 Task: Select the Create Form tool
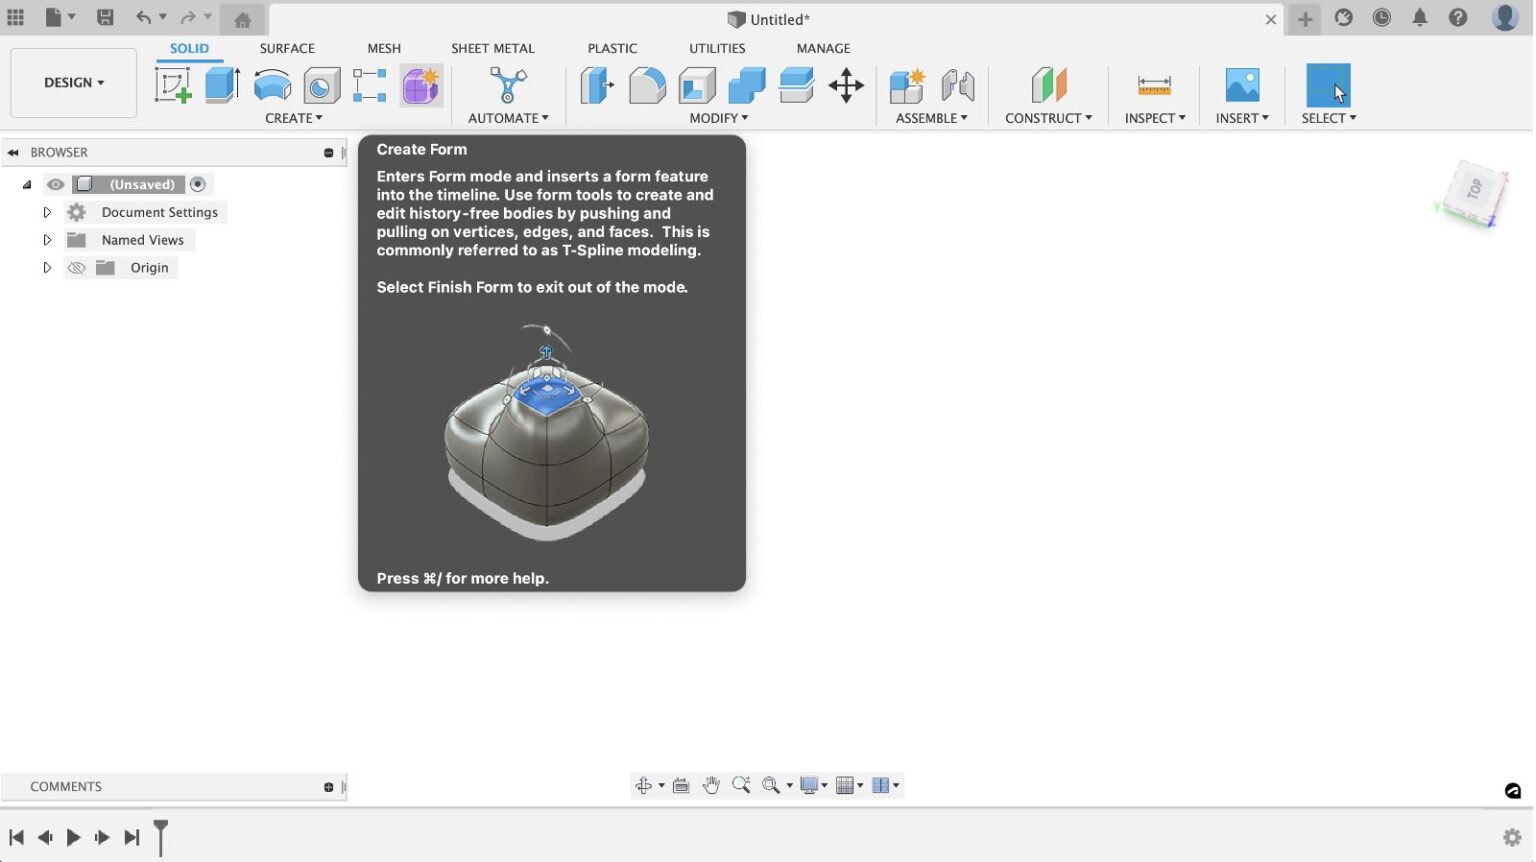tap(420, 85)
